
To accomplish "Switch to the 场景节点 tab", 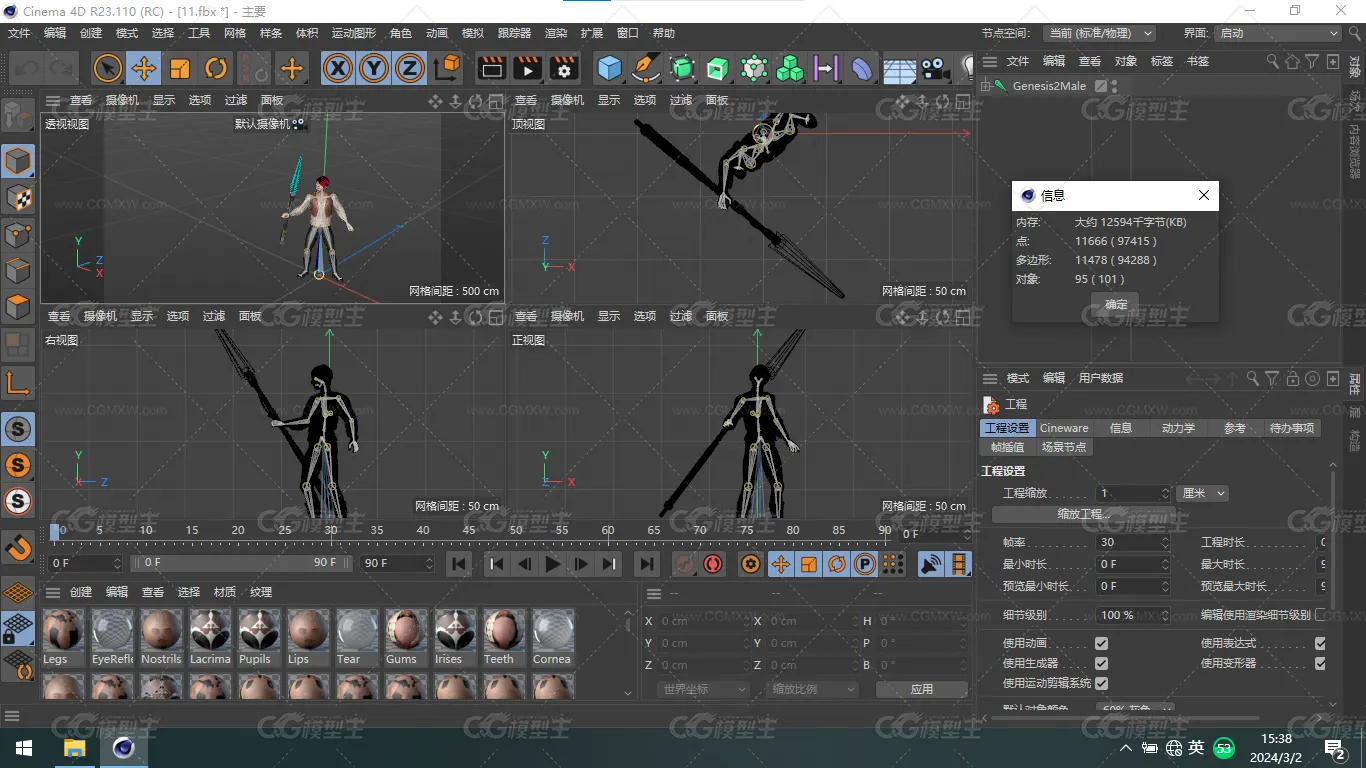I will [x=1063, y=447].
